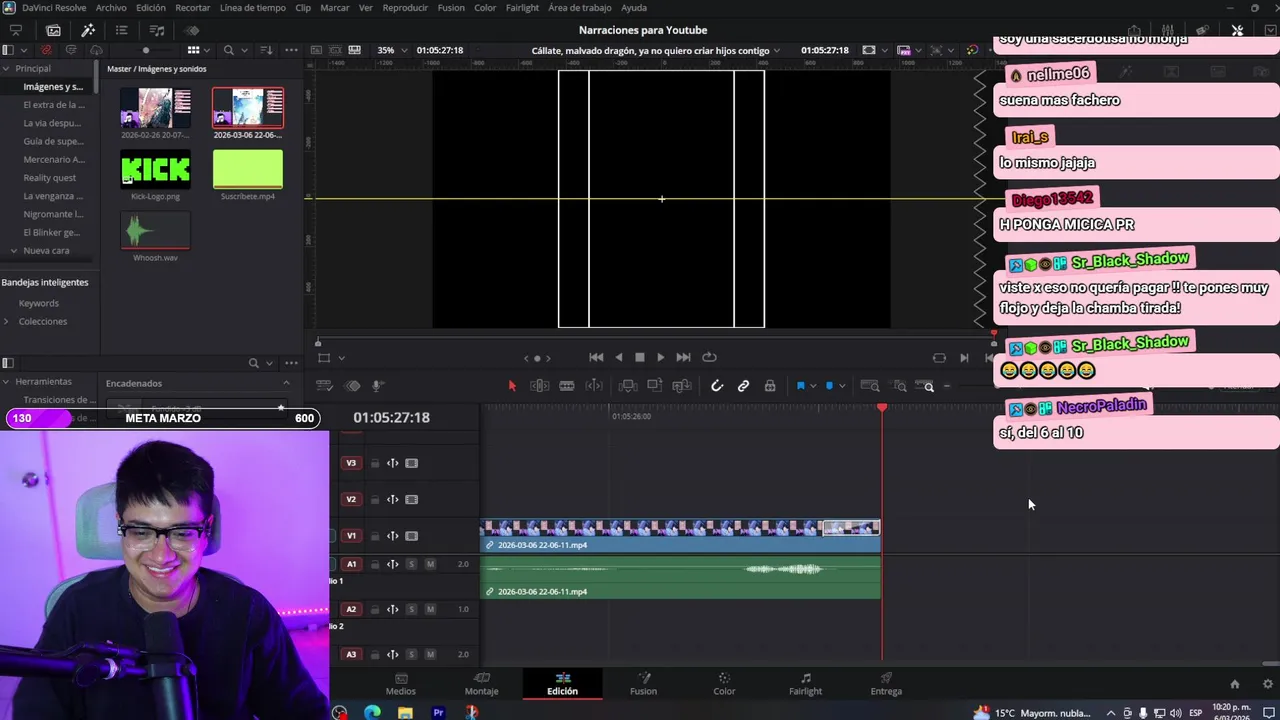Toggle loop playback in the viewer
Image resolution: width=1280 pixels, height=720 pixels.
click(709, 357)
